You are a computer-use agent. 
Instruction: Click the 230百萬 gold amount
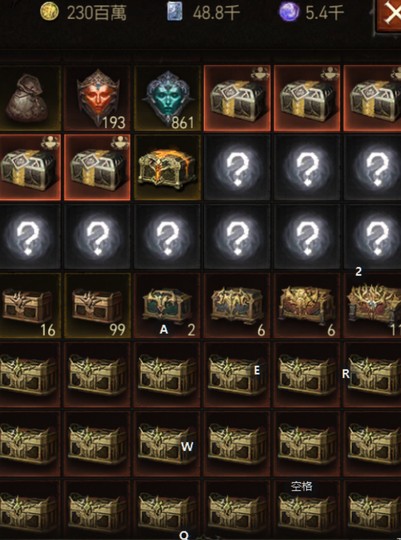[x=96, y=13]
